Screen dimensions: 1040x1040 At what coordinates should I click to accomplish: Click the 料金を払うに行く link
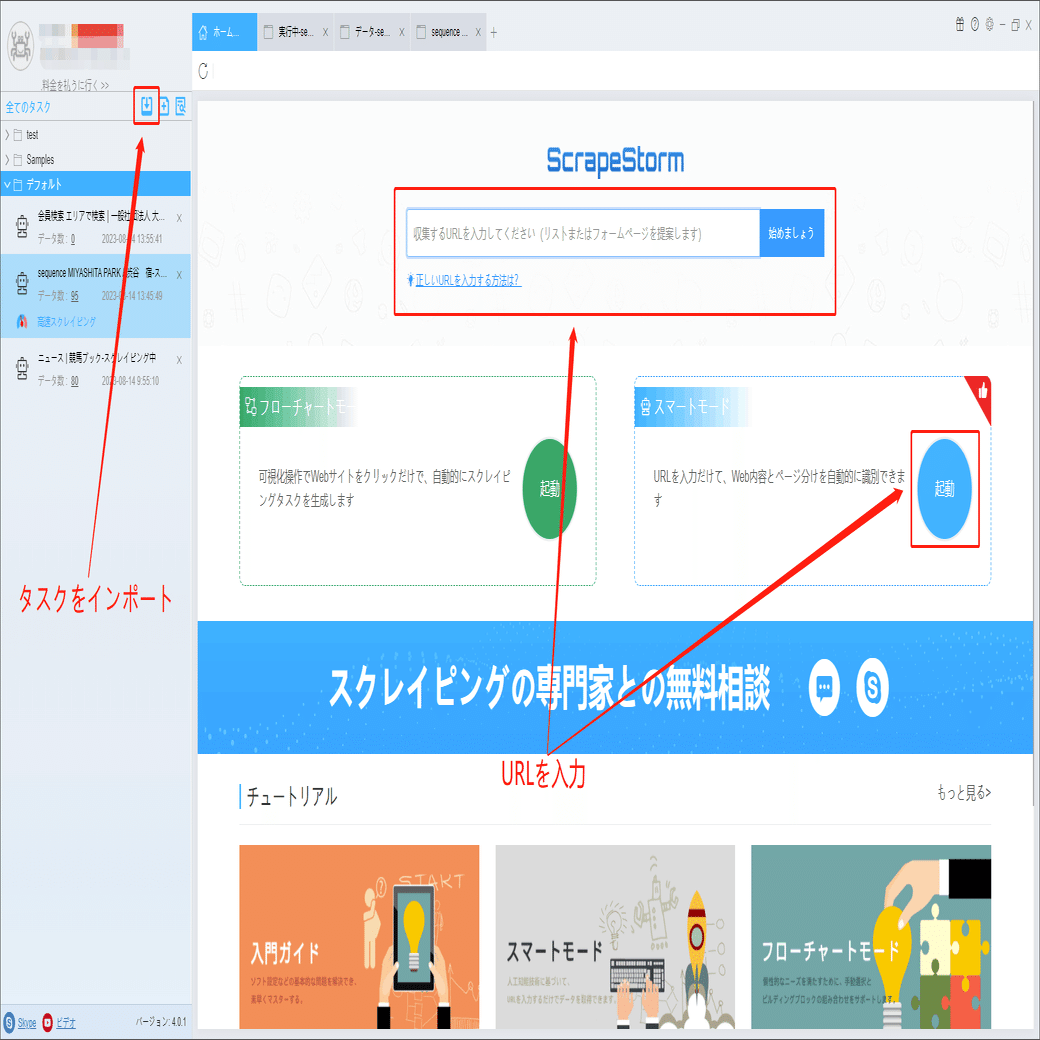[75, 85]
